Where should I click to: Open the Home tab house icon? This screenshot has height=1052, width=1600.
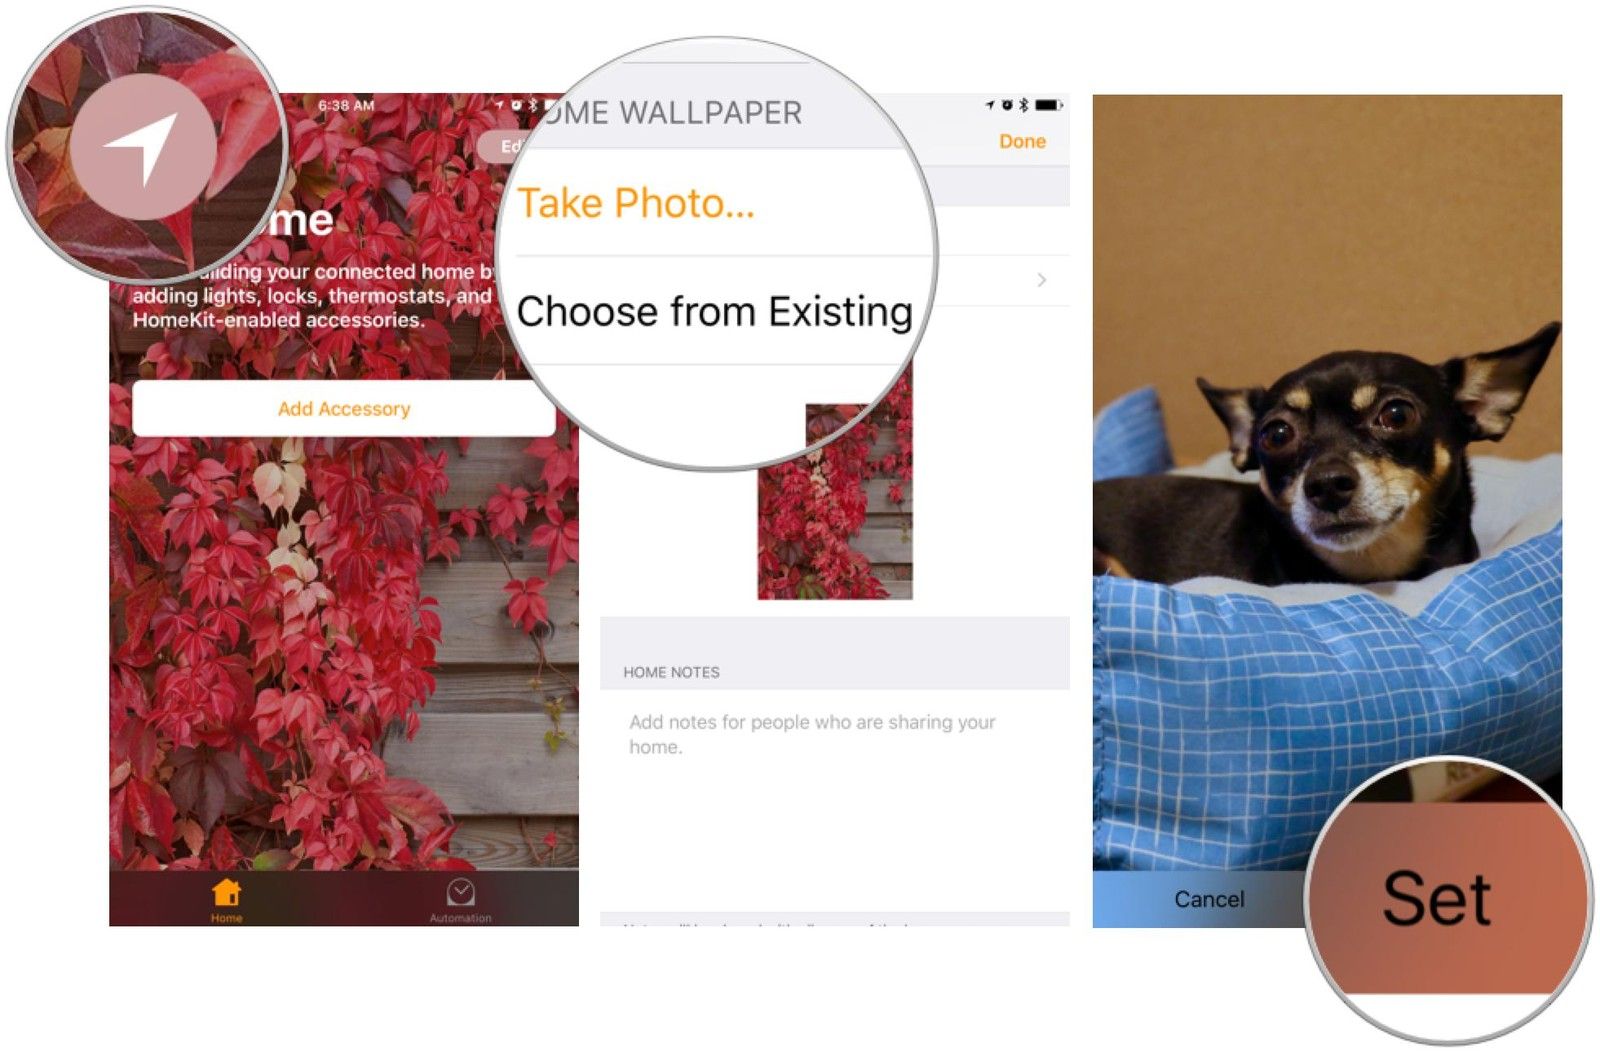(227, 892)
